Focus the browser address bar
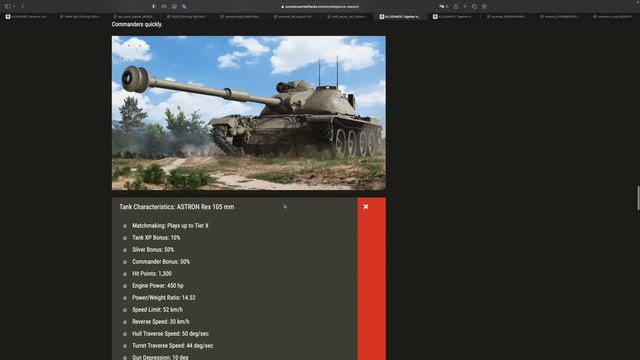 pos(320,7)
